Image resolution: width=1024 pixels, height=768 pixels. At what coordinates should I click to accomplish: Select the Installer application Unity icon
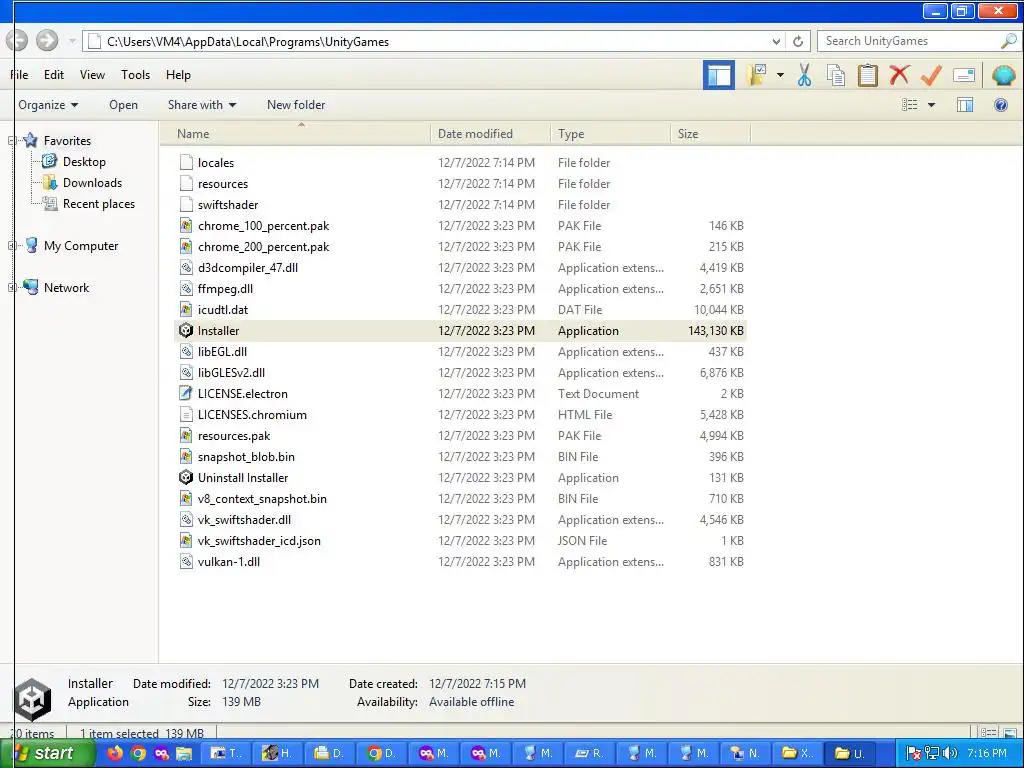[x=186, y=330]
